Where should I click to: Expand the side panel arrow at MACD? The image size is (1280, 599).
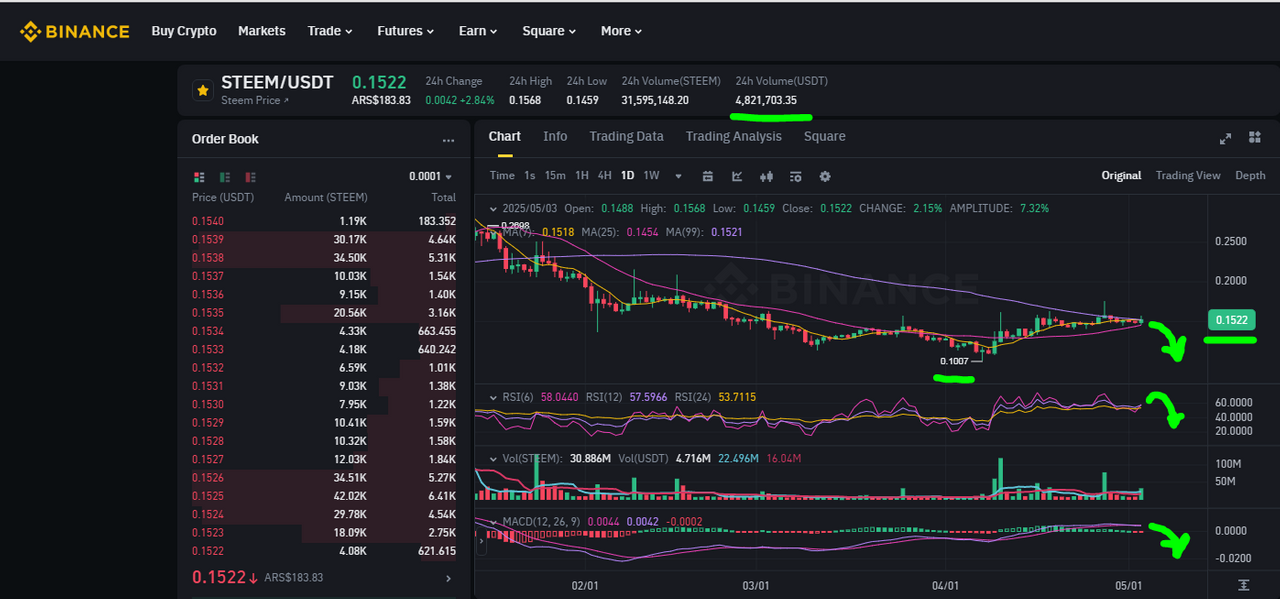483,541
